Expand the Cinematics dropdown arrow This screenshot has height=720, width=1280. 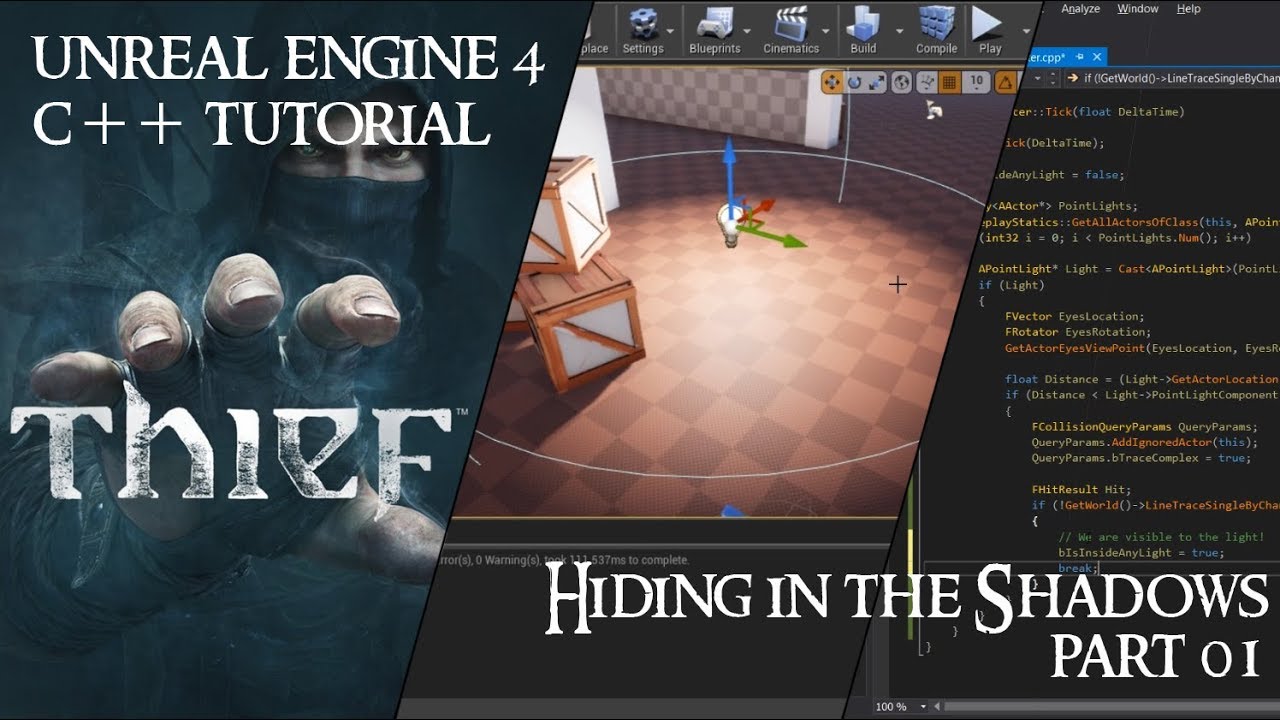[827, 31]
